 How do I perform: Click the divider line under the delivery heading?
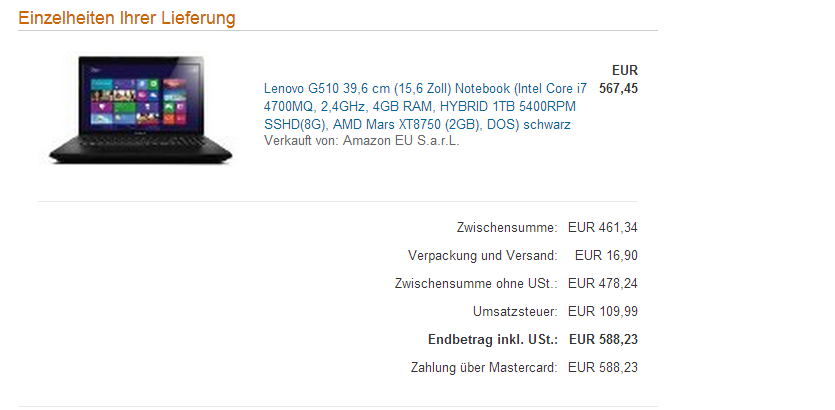click(338, 30)
